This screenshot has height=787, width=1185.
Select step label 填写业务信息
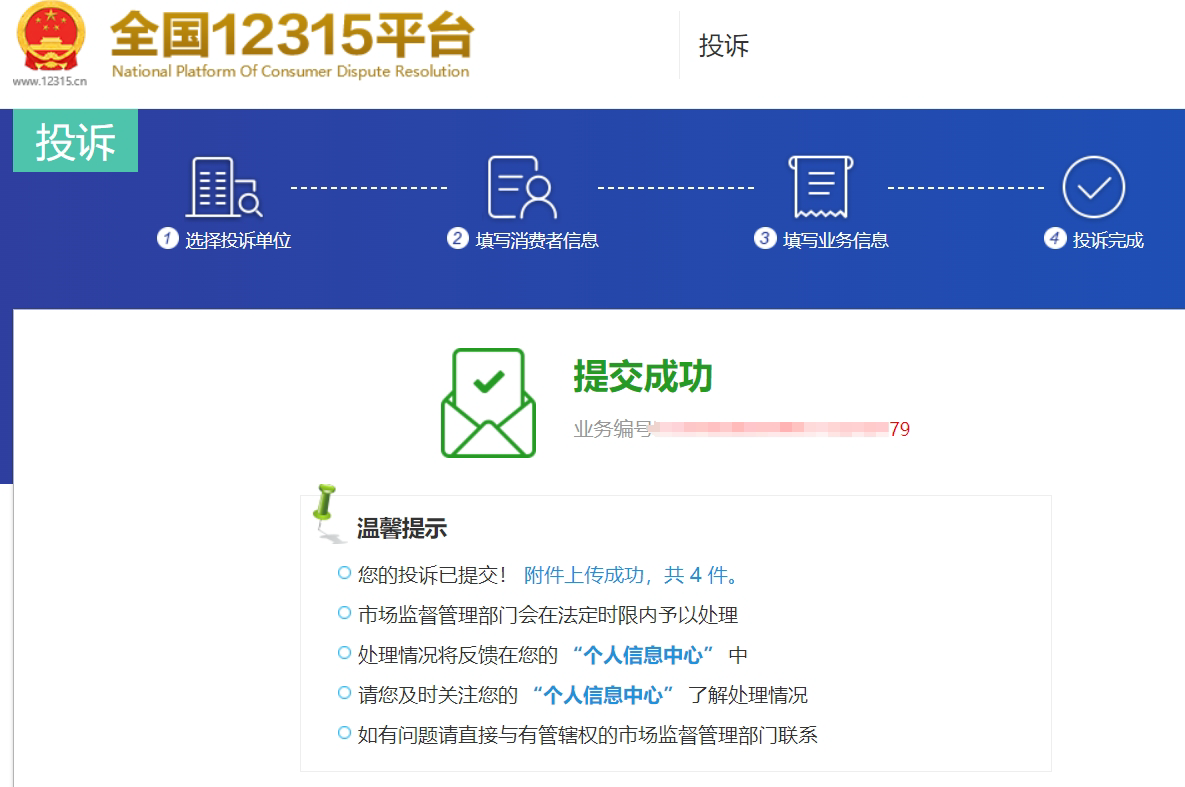pos(835,240)
